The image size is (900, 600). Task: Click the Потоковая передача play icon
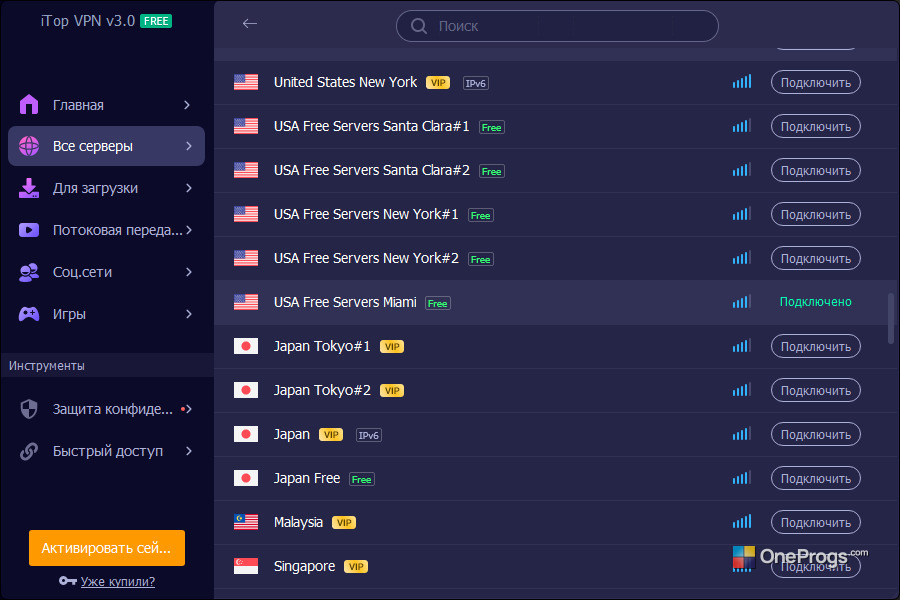click(x=29, y=230)
